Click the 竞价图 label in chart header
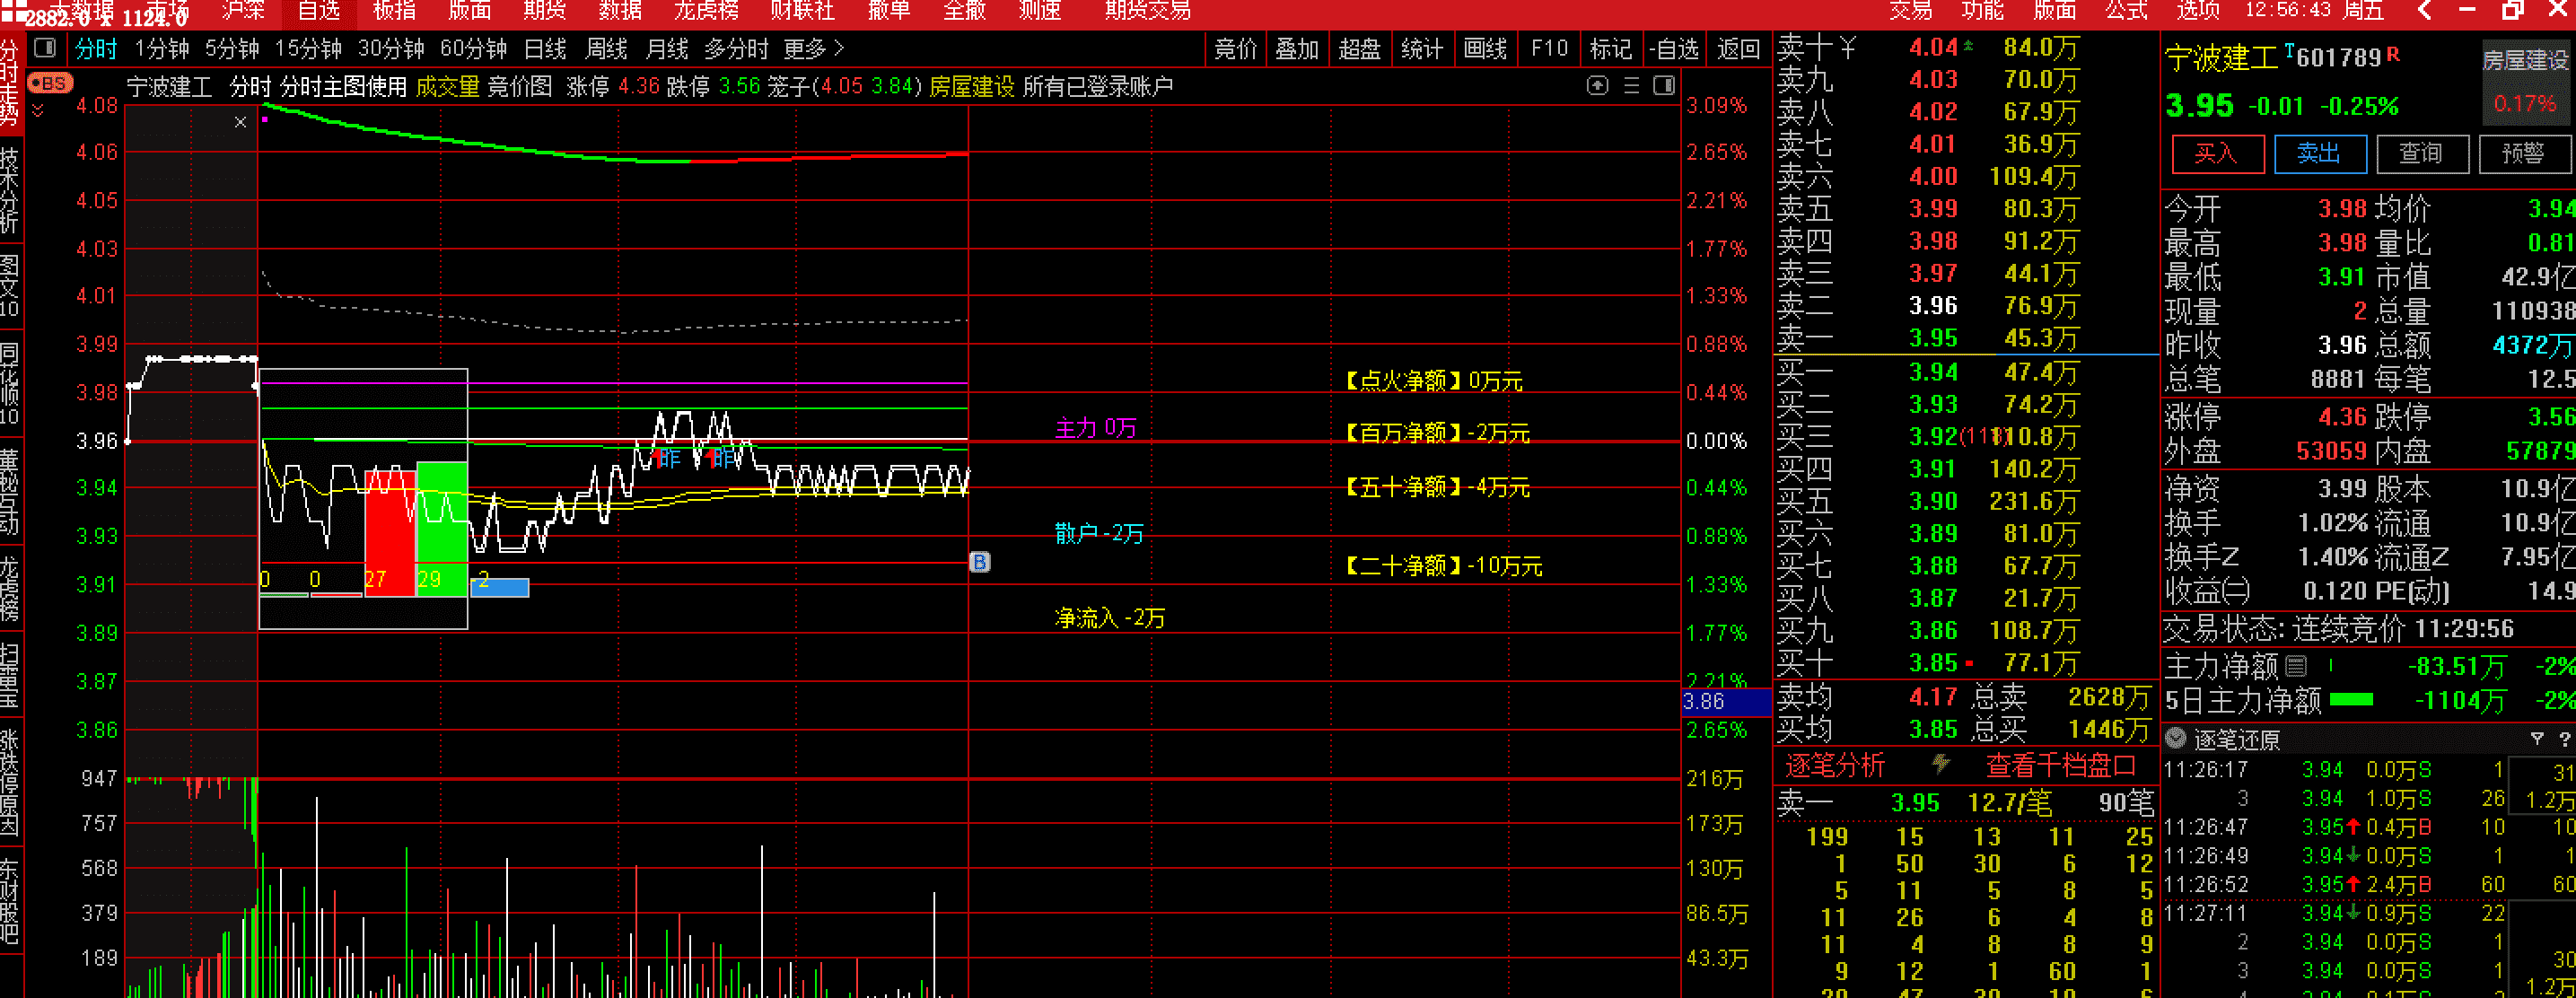Image resolution: width=2576 pixels, height=998 pixels. click(x=520, y=87)
